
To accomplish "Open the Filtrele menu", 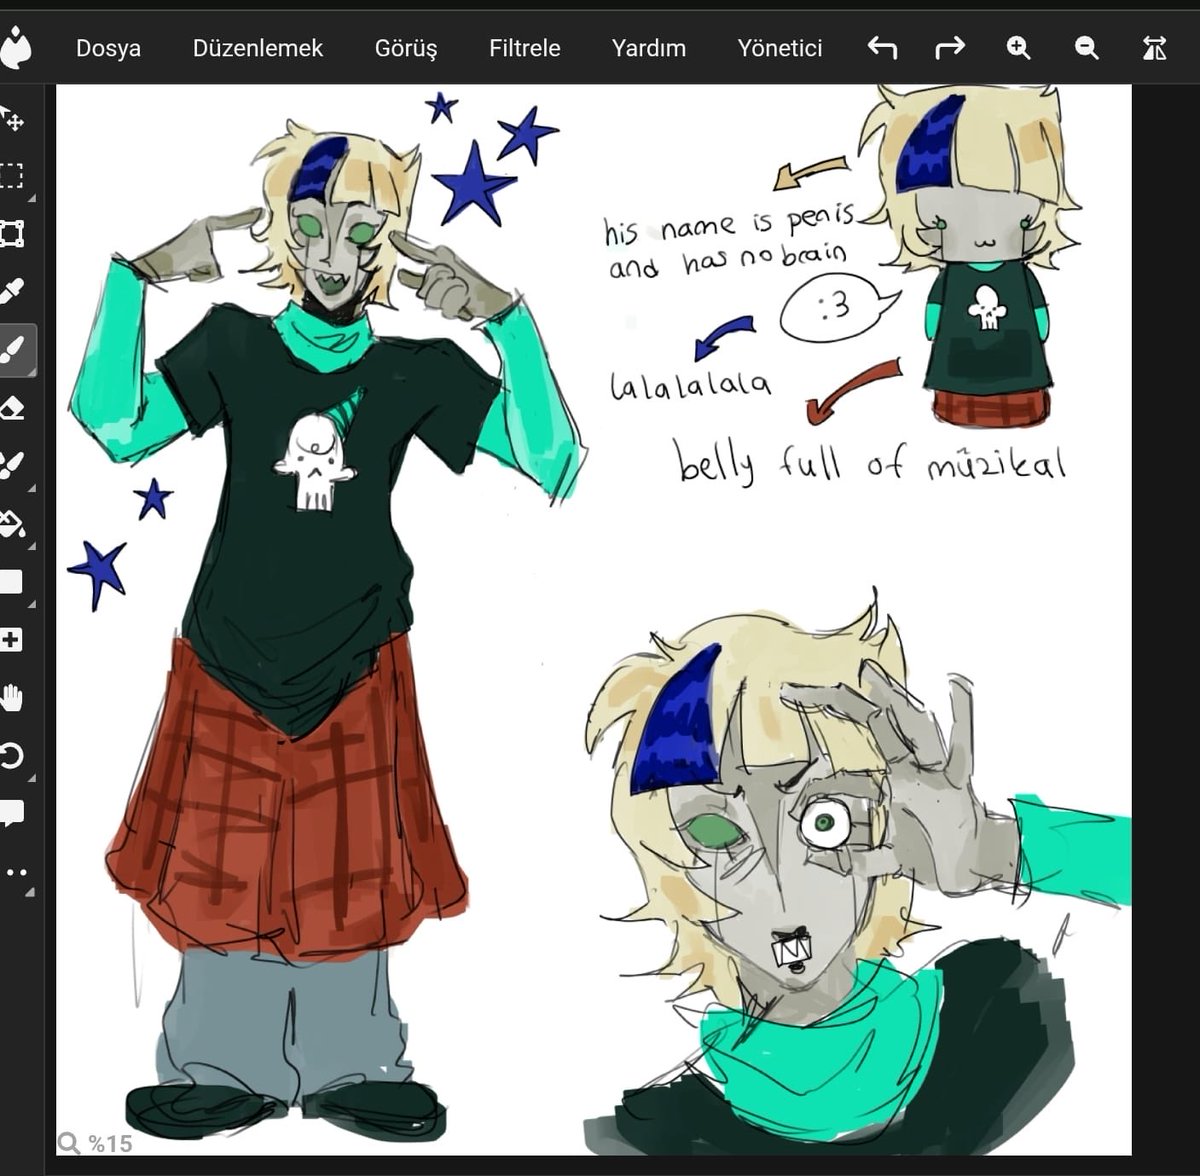I will (x=525, y=48).
